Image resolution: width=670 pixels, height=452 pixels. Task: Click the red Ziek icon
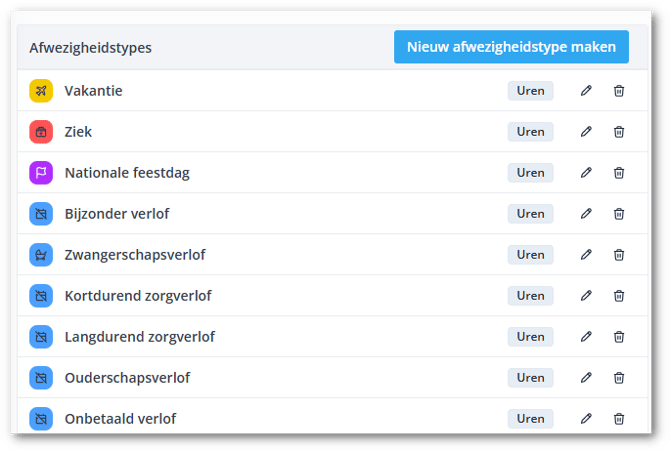(41, 132)
